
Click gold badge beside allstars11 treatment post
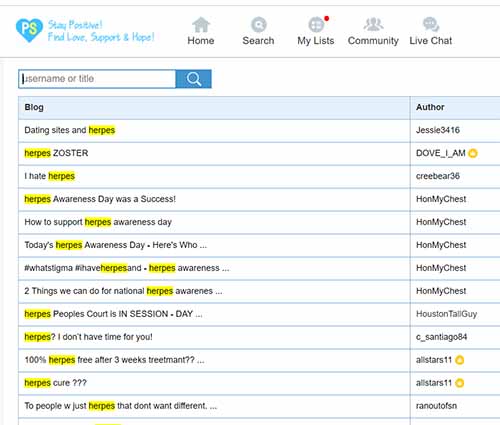pyautogui.click(x=460, y=360)
